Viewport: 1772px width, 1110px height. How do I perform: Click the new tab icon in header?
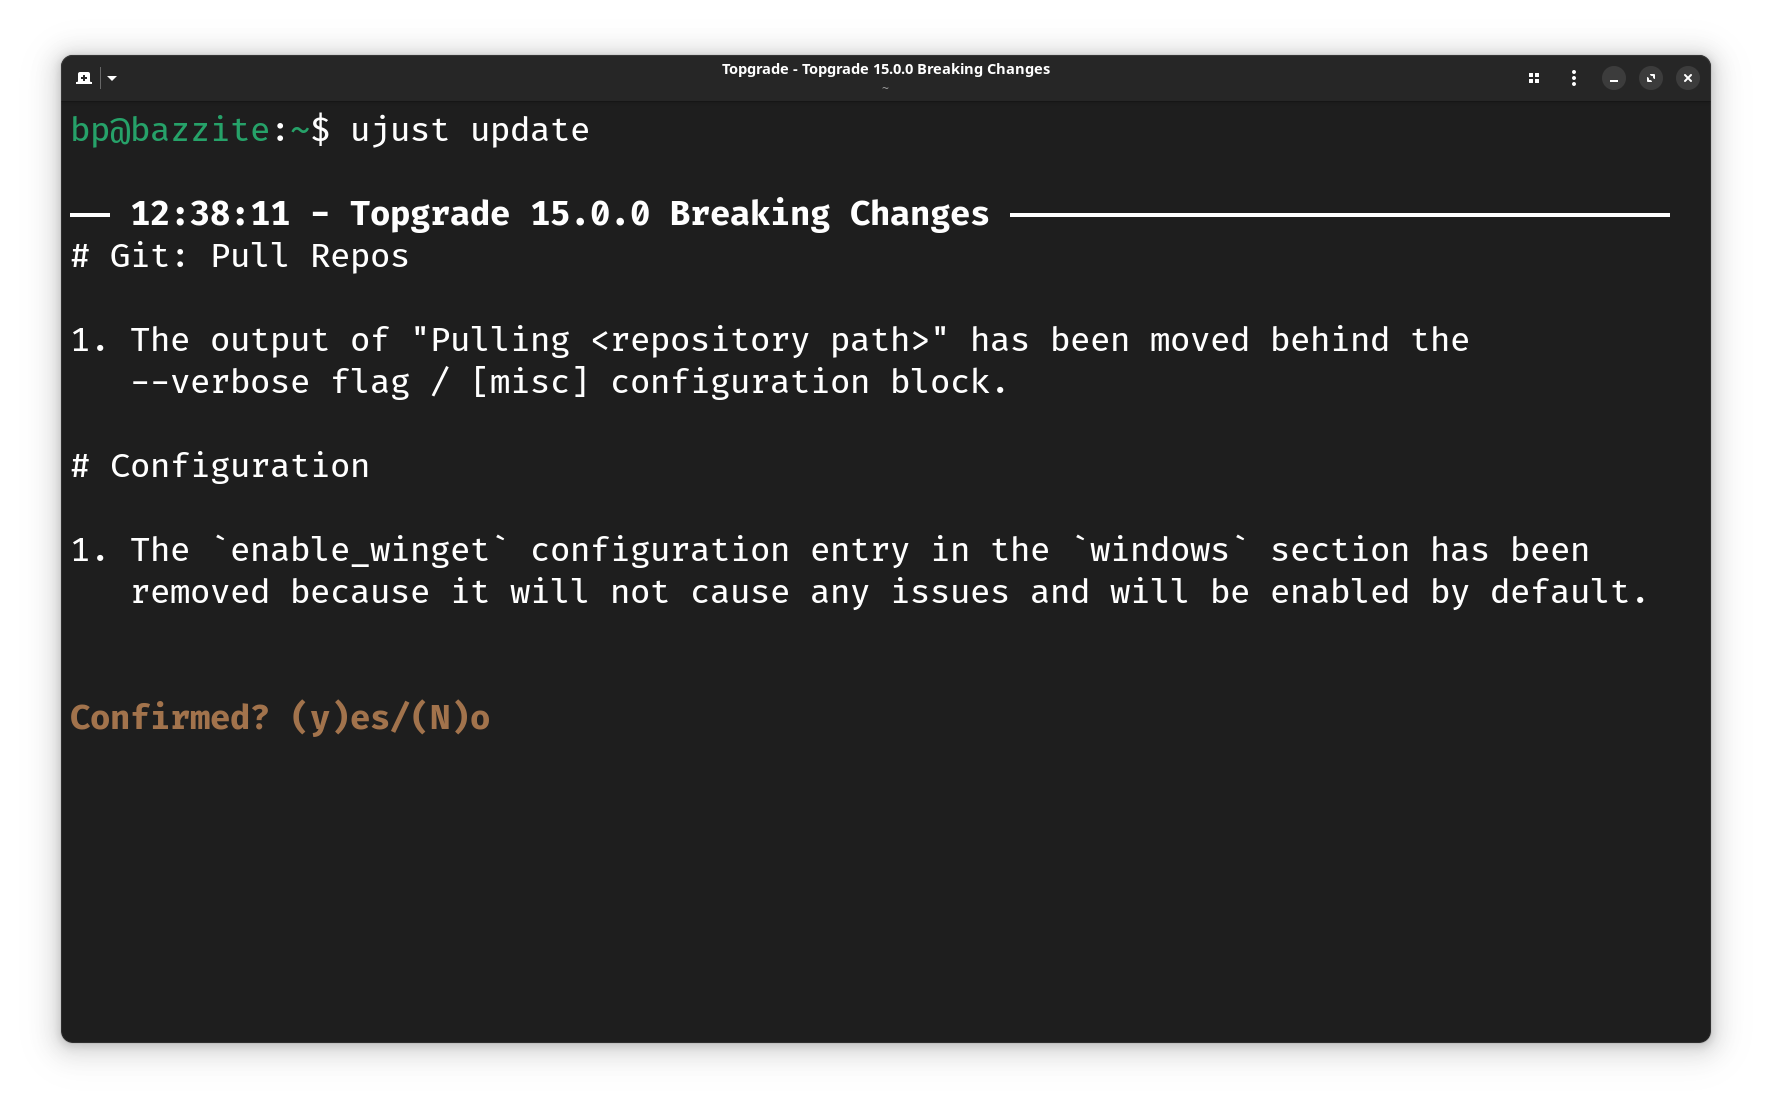pyautogui.click(x=84, y=78)
